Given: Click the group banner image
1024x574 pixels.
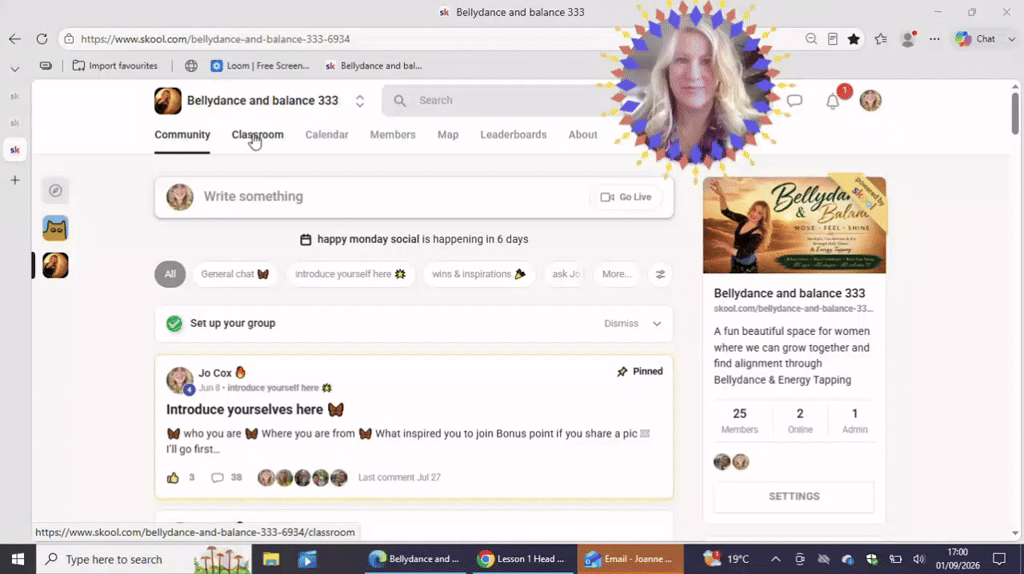Looking at the screenshot, I should coord(794,225).
